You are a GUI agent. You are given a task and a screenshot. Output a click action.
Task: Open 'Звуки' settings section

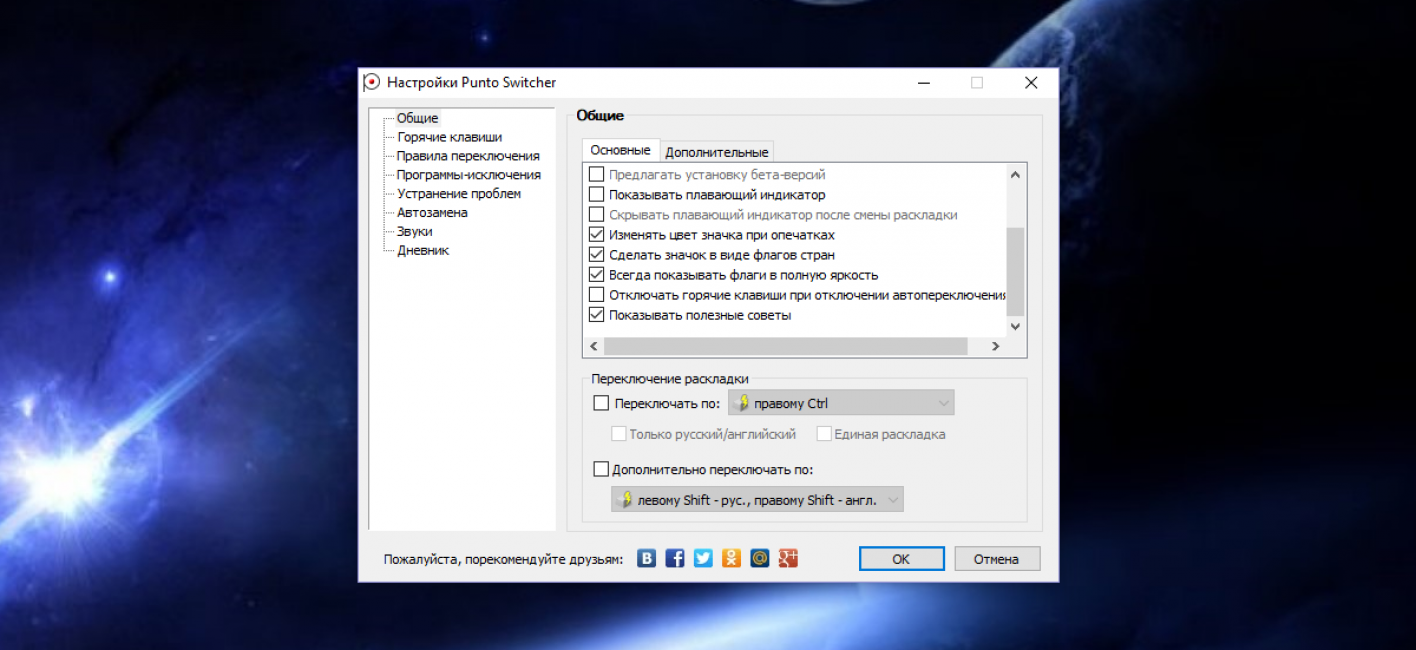[415, 232]
